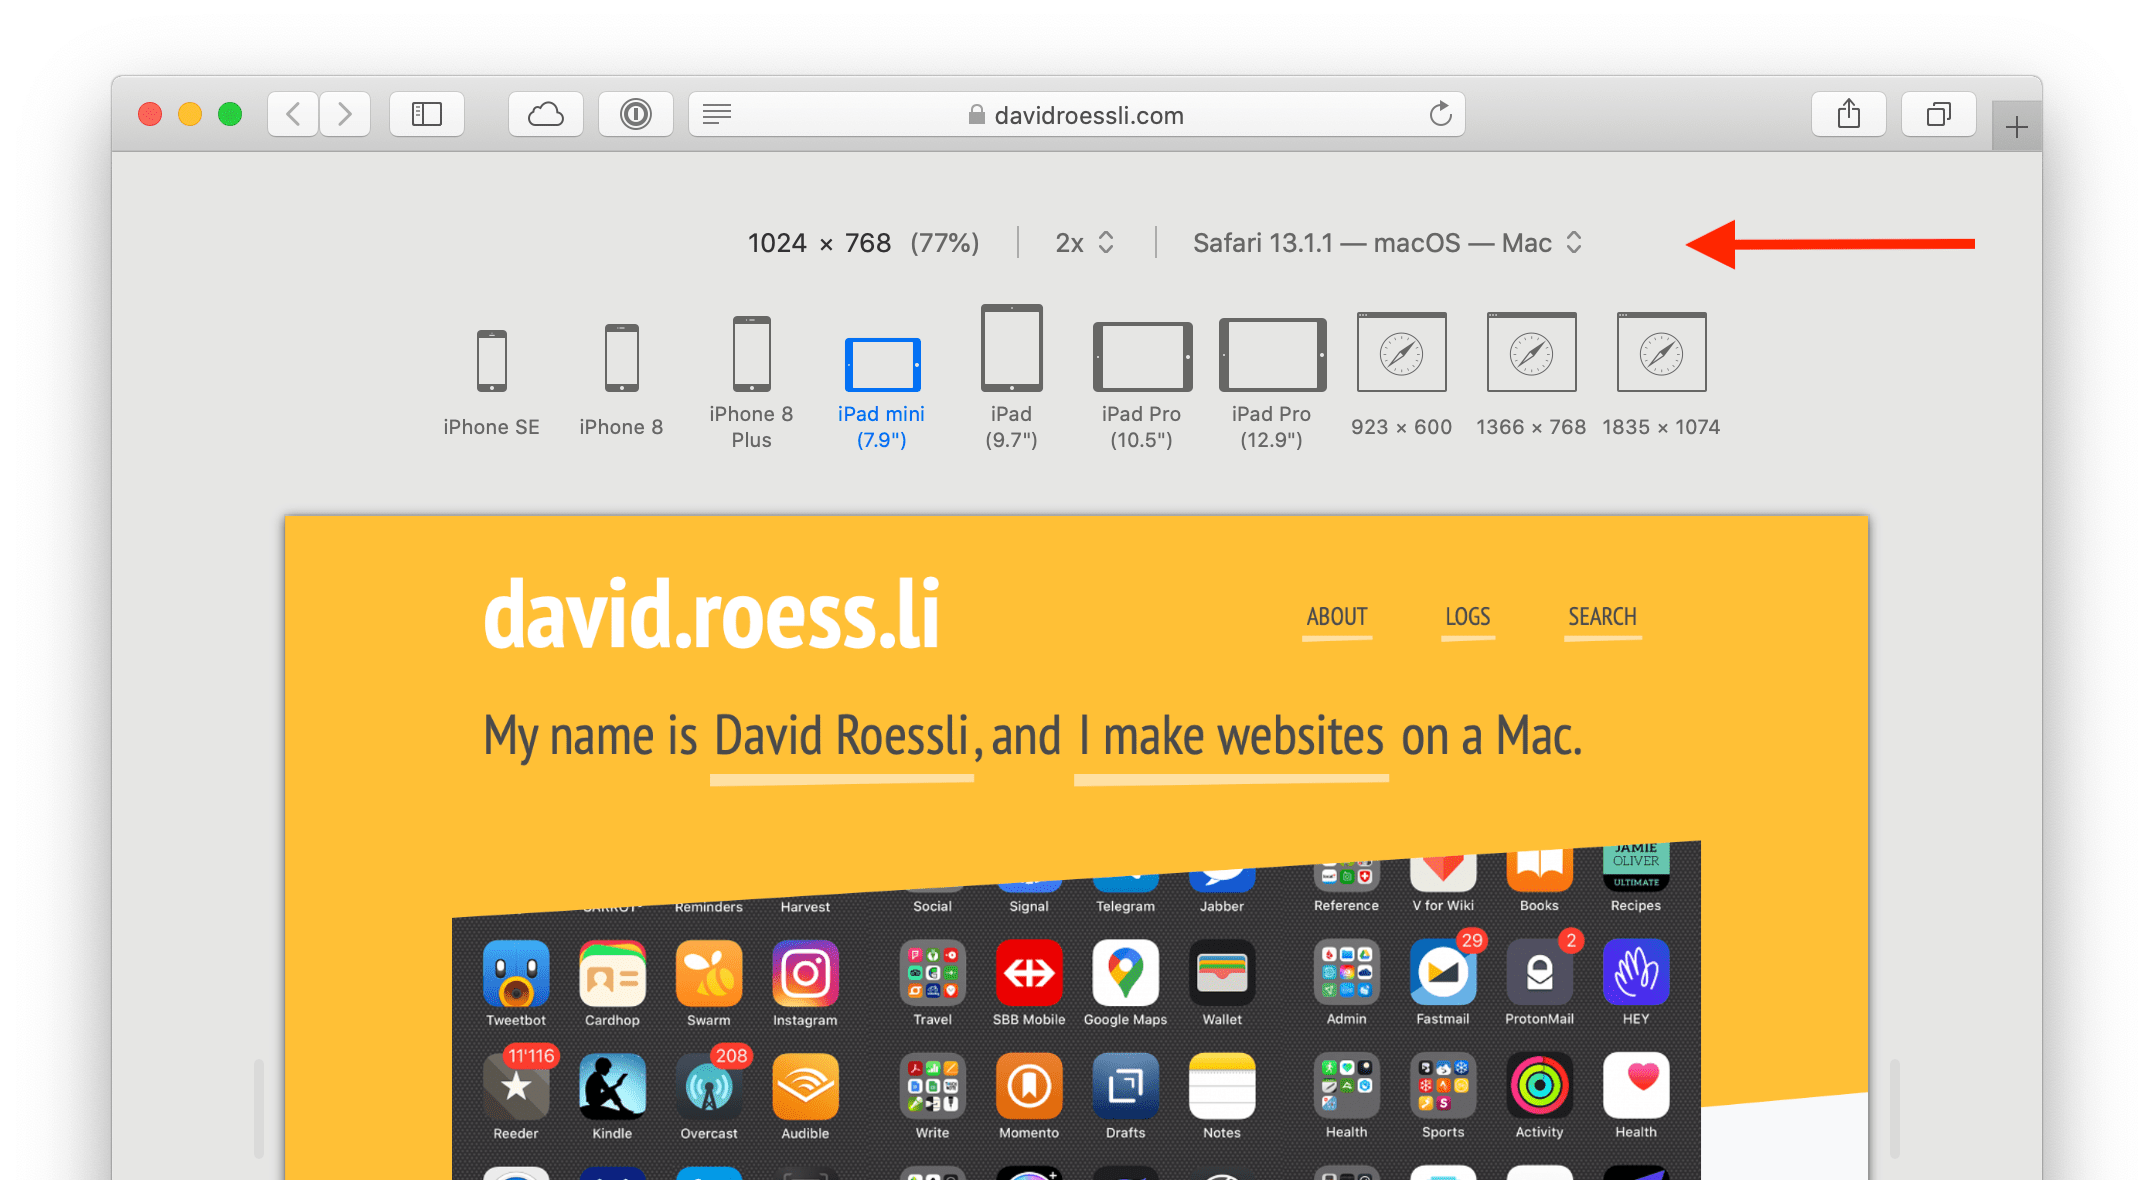Click the Fastmail app icon in photo
Screen dimensions: 2154x1180
[x=1442, y=972]
